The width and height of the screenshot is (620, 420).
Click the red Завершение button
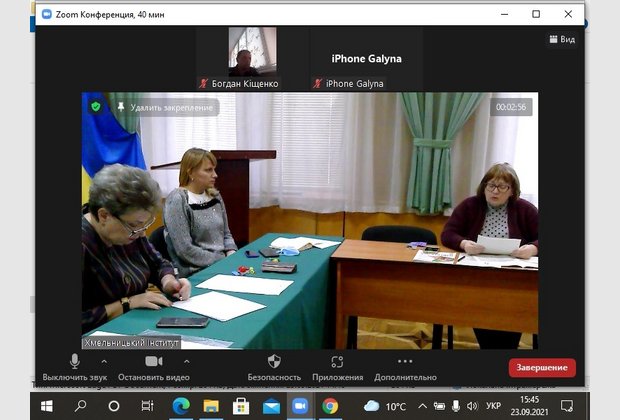coord(542,367)
